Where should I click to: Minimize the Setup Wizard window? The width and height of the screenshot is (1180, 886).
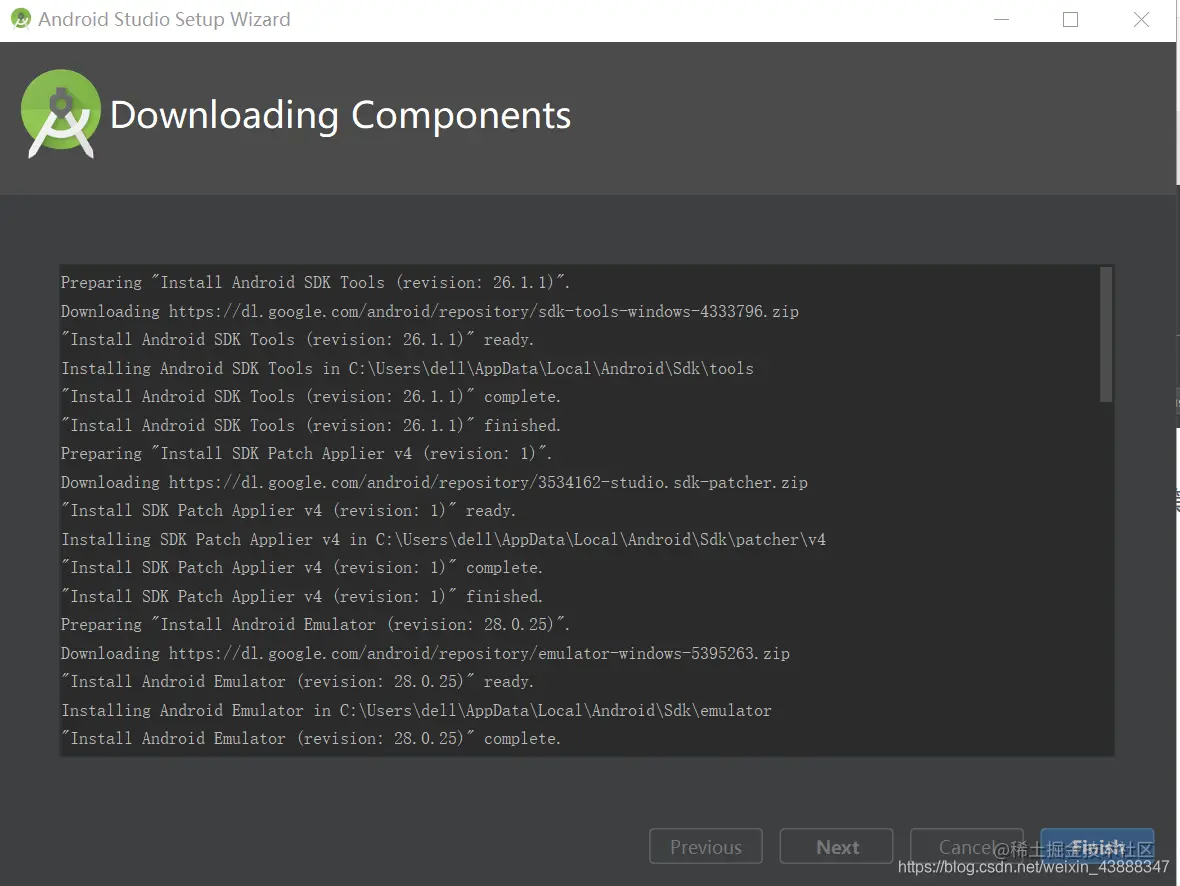click(x=999, y=19)
